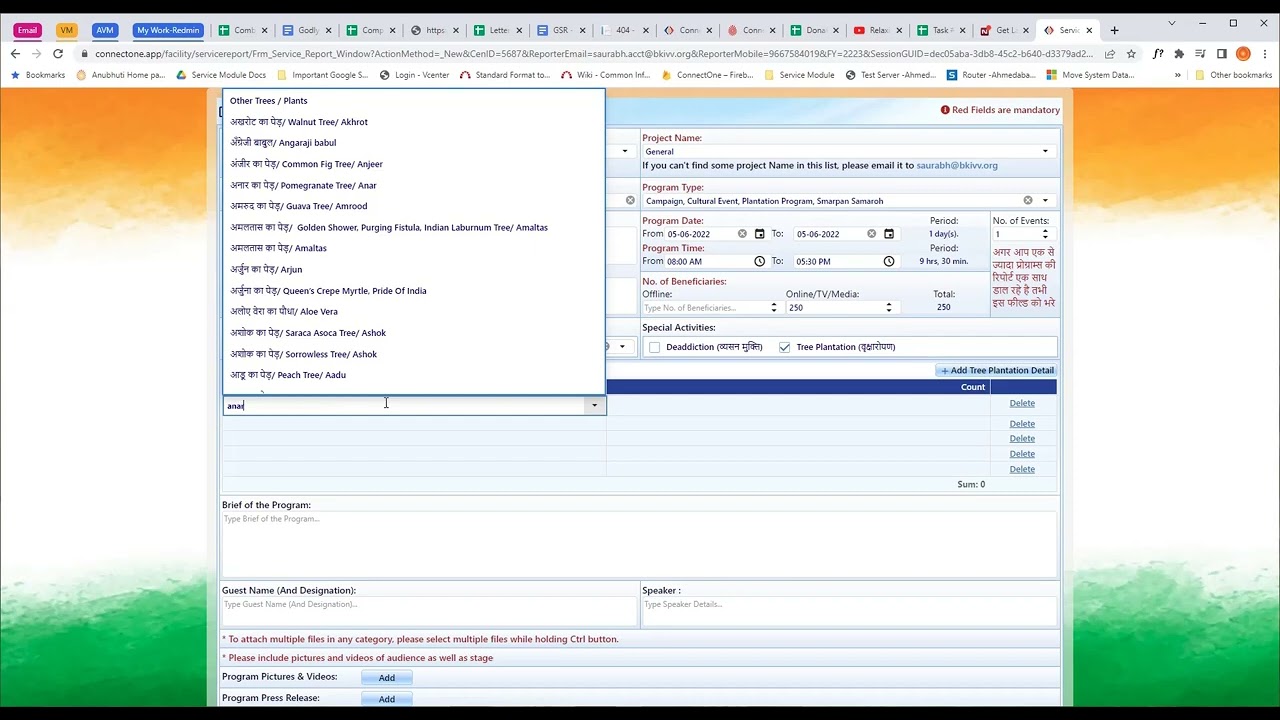Click Add Tree Plantation Detail button
Image resolution: width=1280 pixels, height=720 pixels.
[x=996, y=370]
